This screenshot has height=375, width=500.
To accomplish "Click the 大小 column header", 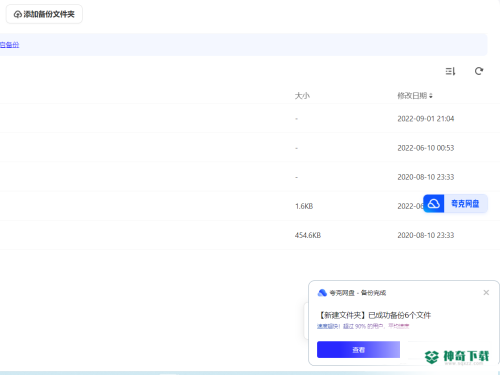I will 302,96.
